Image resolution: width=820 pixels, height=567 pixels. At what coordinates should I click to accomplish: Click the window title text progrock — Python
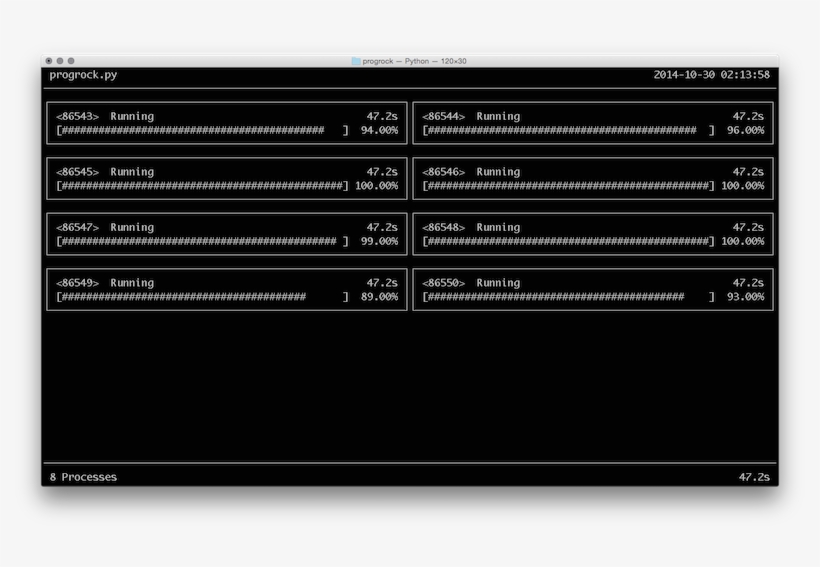coord(396,61)
